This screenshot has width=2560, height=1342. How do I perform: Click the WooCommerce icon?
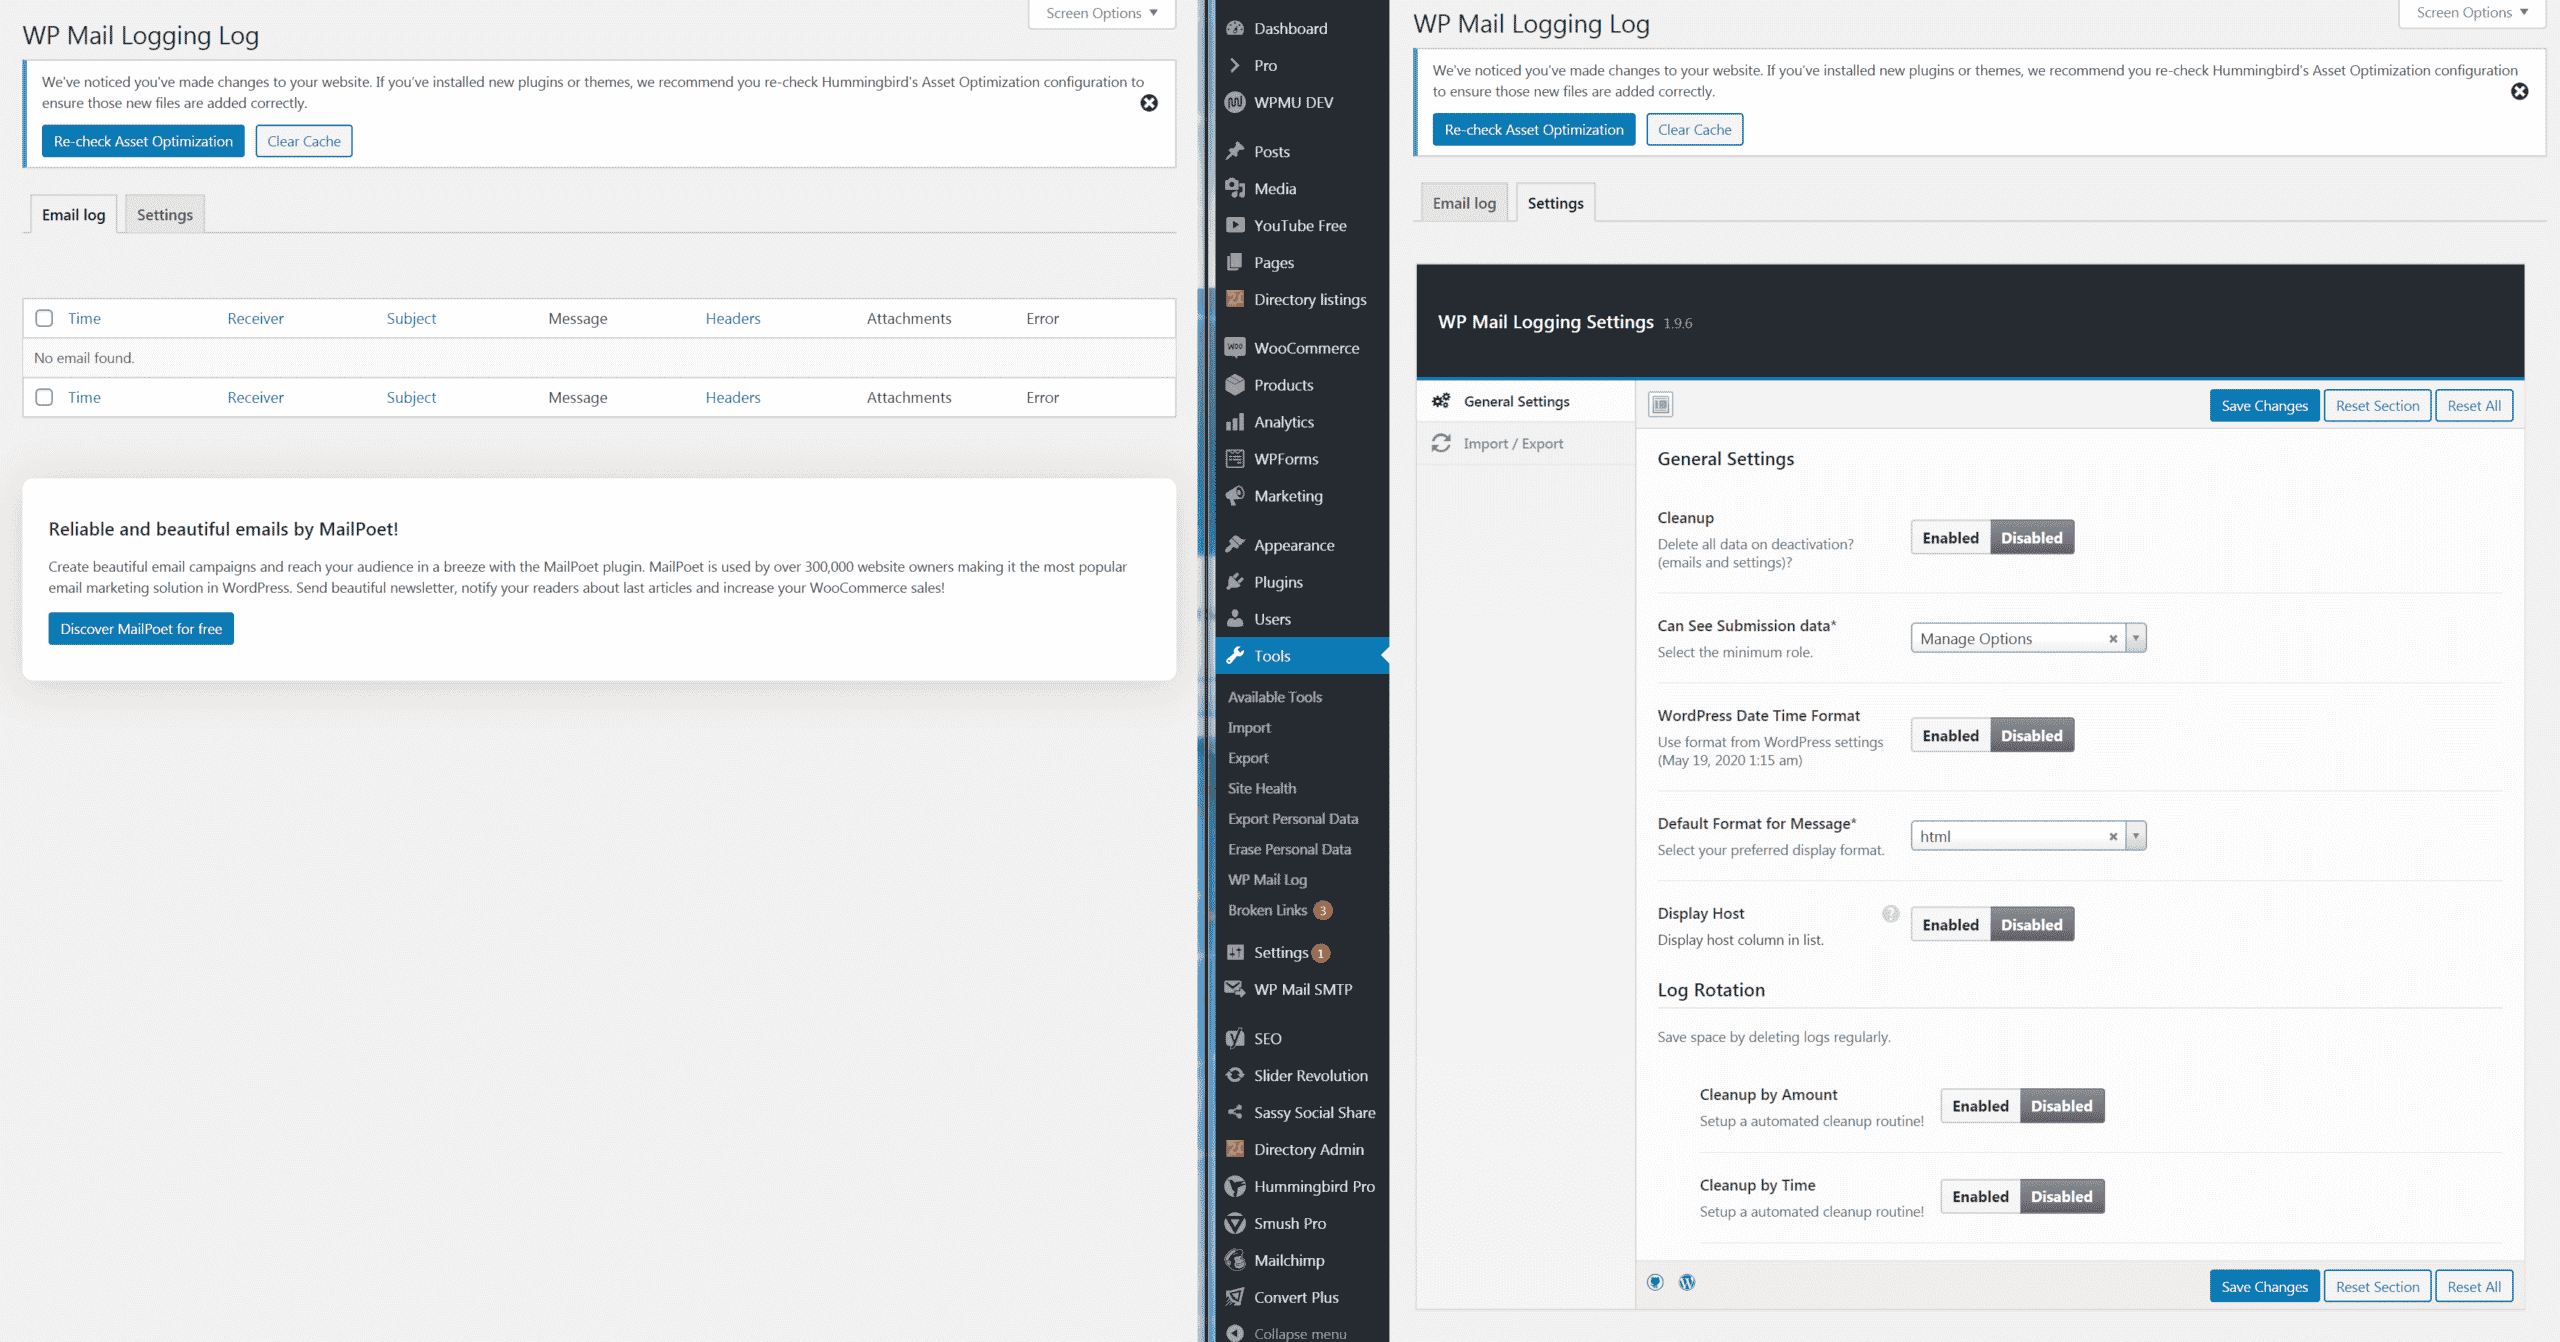coord(1235,347)
